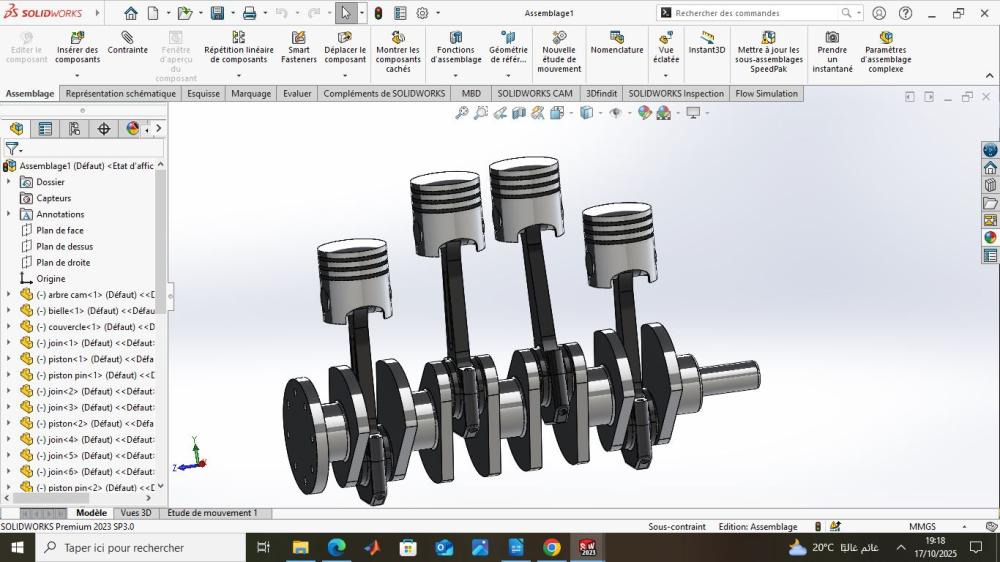Screen dimensions: 1000x562
Task: Switch to the Esquisse tab
Action: [203, 94]
